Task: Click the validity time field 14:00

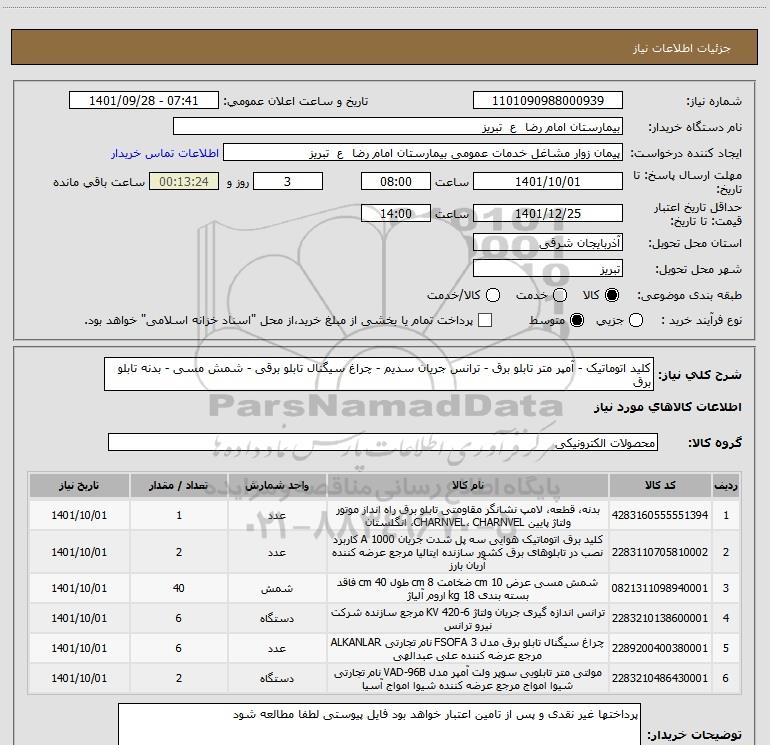Action: 396,214
